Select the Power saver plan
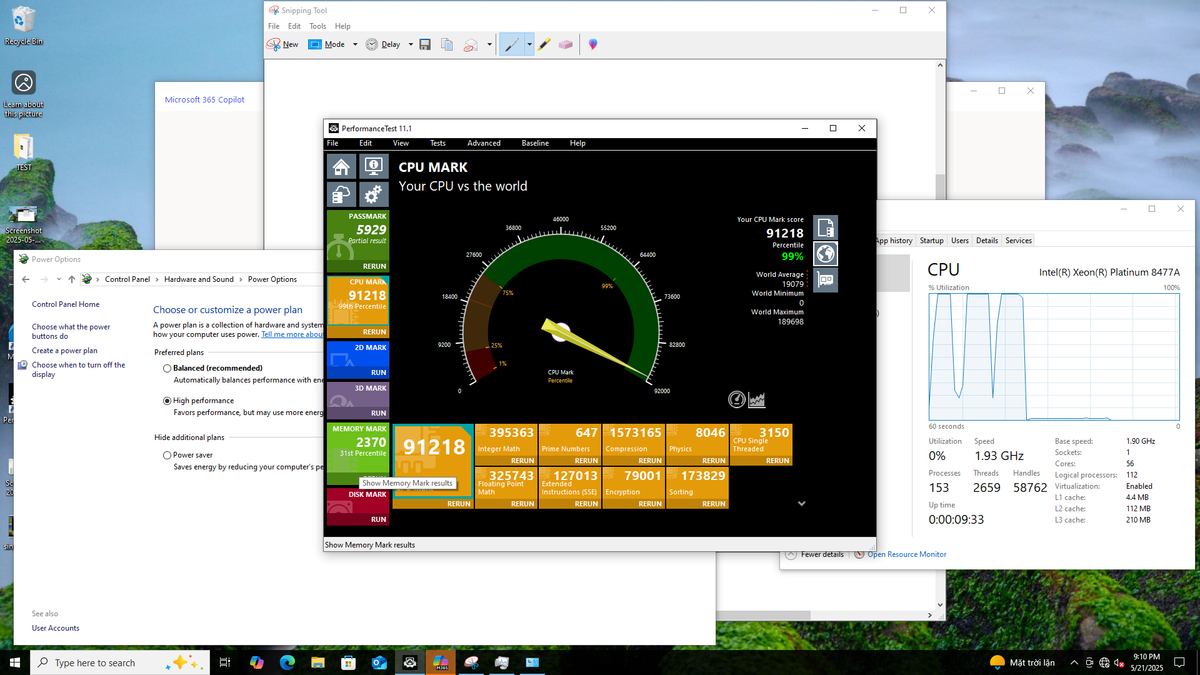The image size is (1200, 675). click(168, 454)
